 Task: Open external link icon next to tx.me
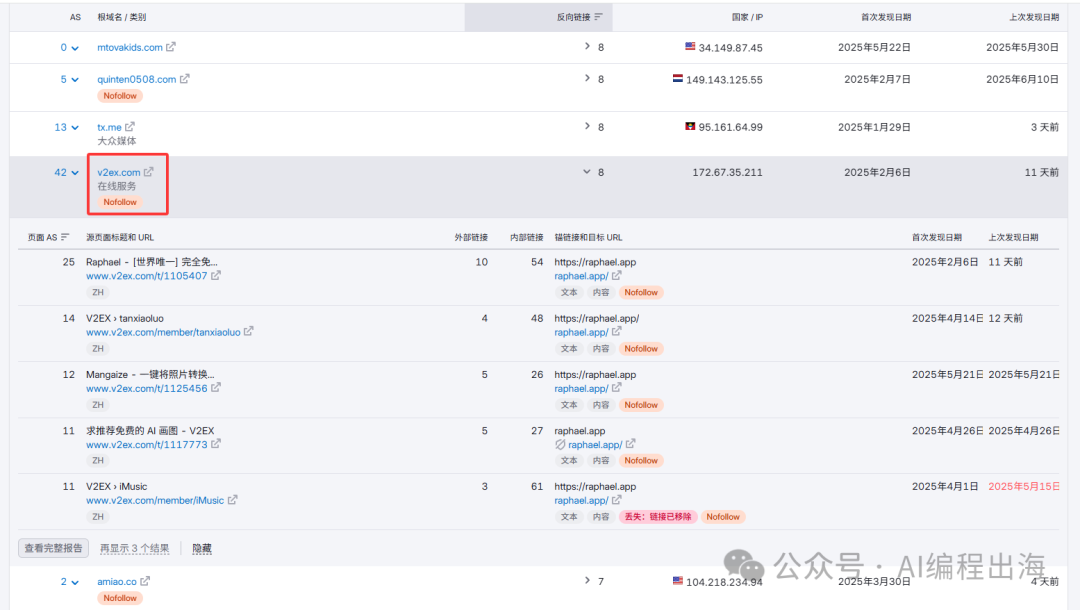(x=130, y=127)
